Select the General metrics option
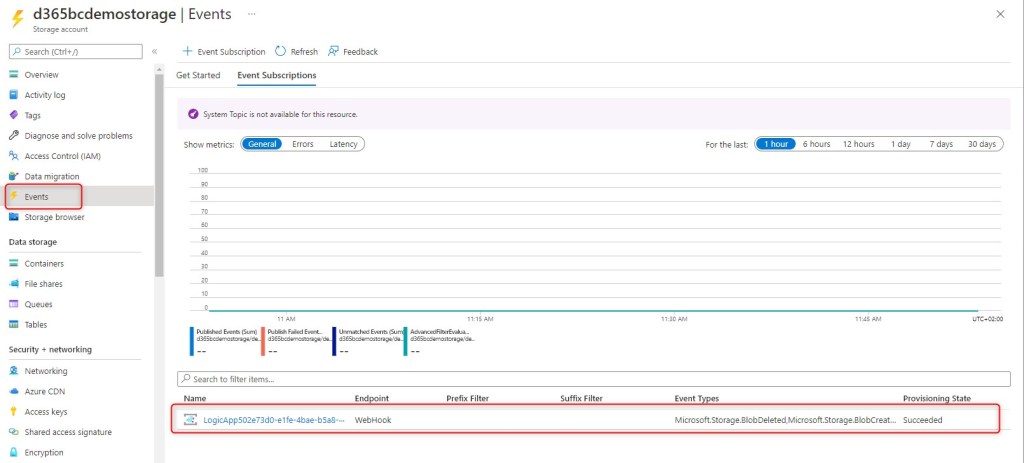The image size is (1024, 463). [x=262, y=144]
